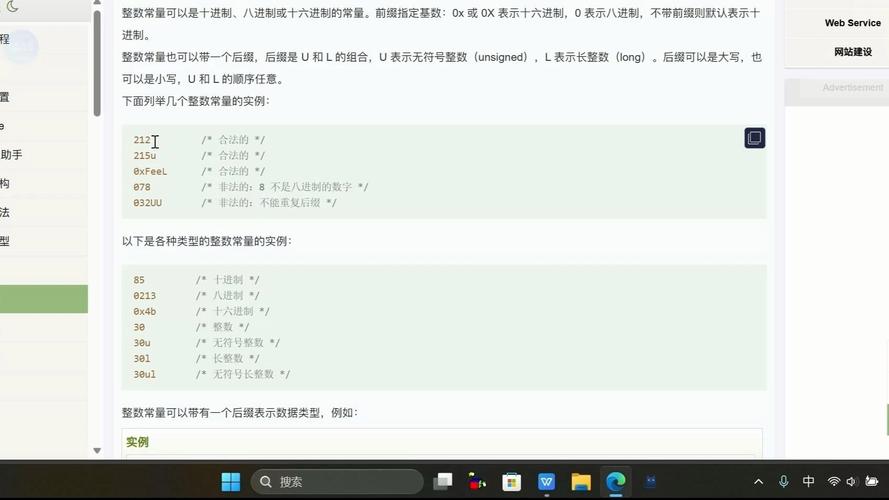This screenshot has height=500, width=889.
Task: Click the text 下面列举几个整数常量的实例
Action: tap(194, 101)
